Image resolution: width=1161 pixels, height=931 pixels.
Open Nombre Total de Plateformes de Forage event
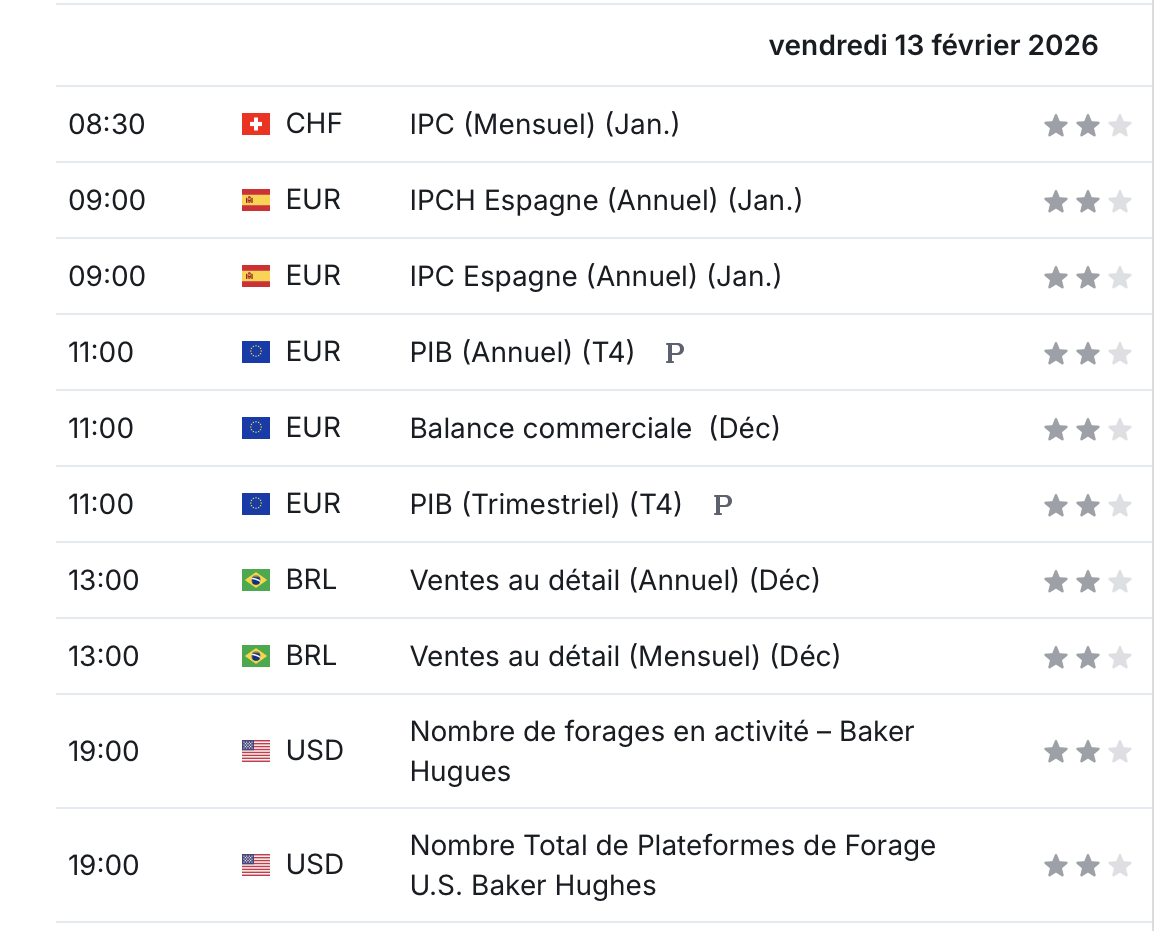[x=672, y=865]
